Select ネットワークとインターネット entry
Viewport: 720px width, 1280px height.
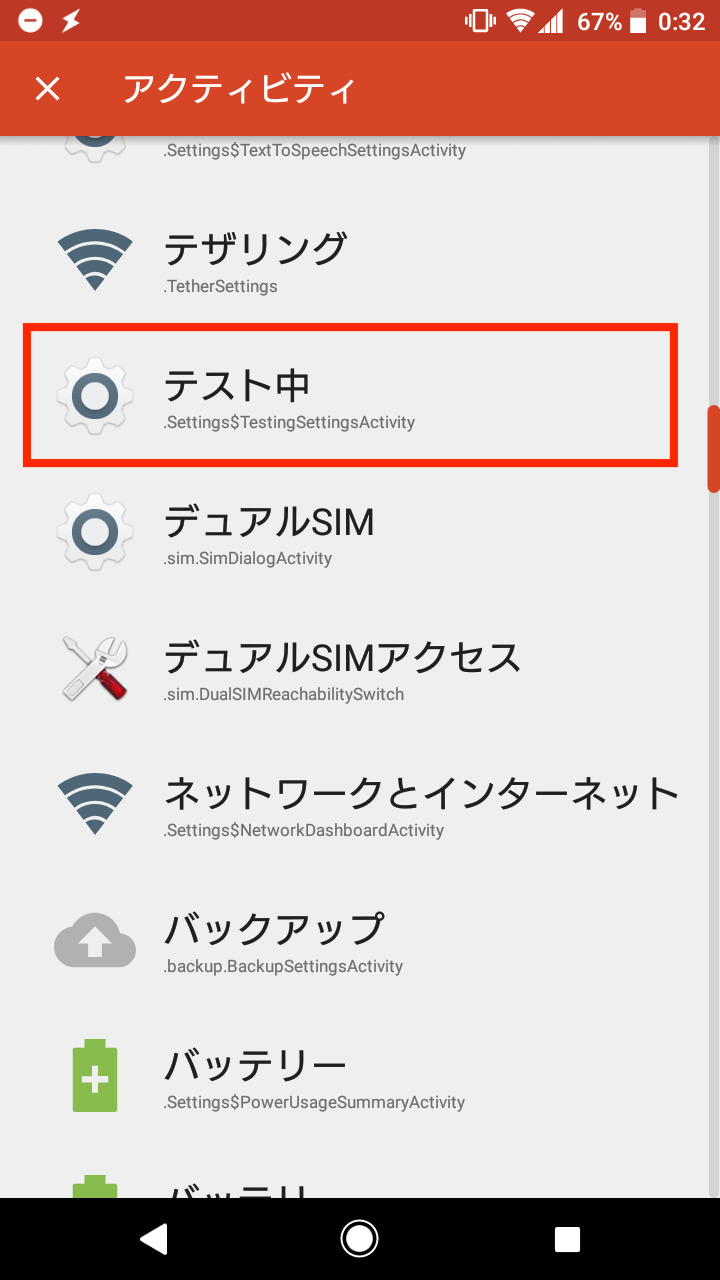[x=360, y=804]
